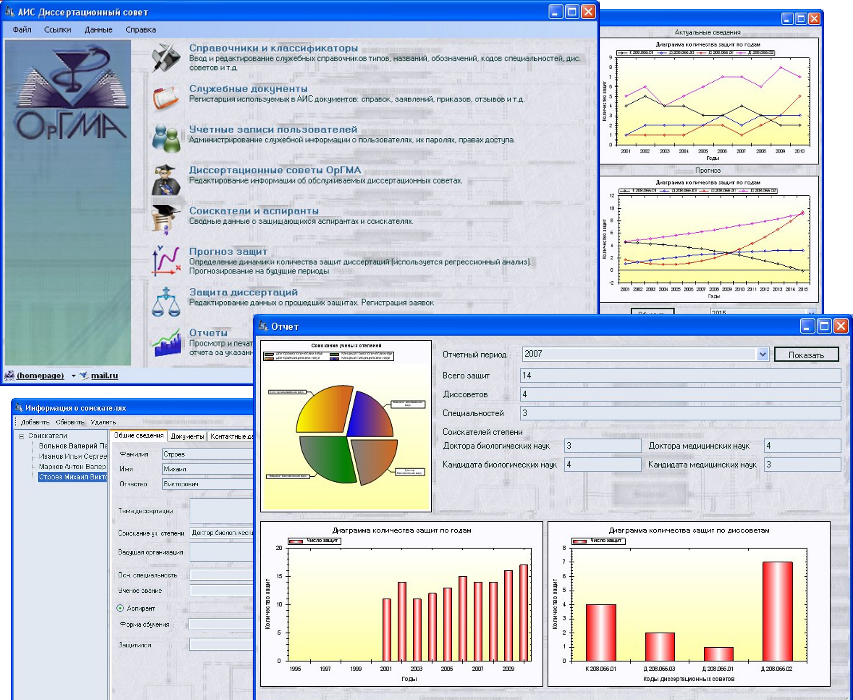Click the Служебные документы heading

pos(248,88)
